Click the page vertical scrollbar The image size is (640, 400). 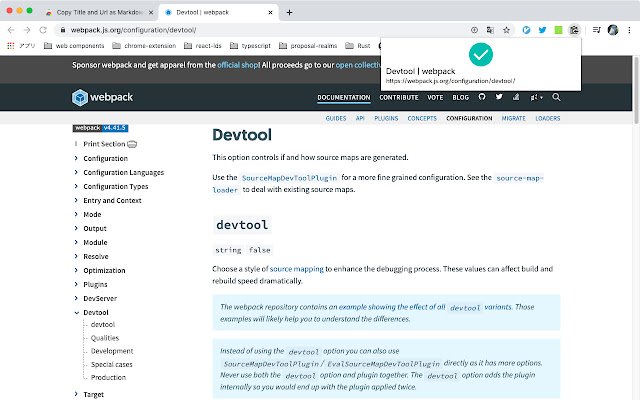(636, 90)
